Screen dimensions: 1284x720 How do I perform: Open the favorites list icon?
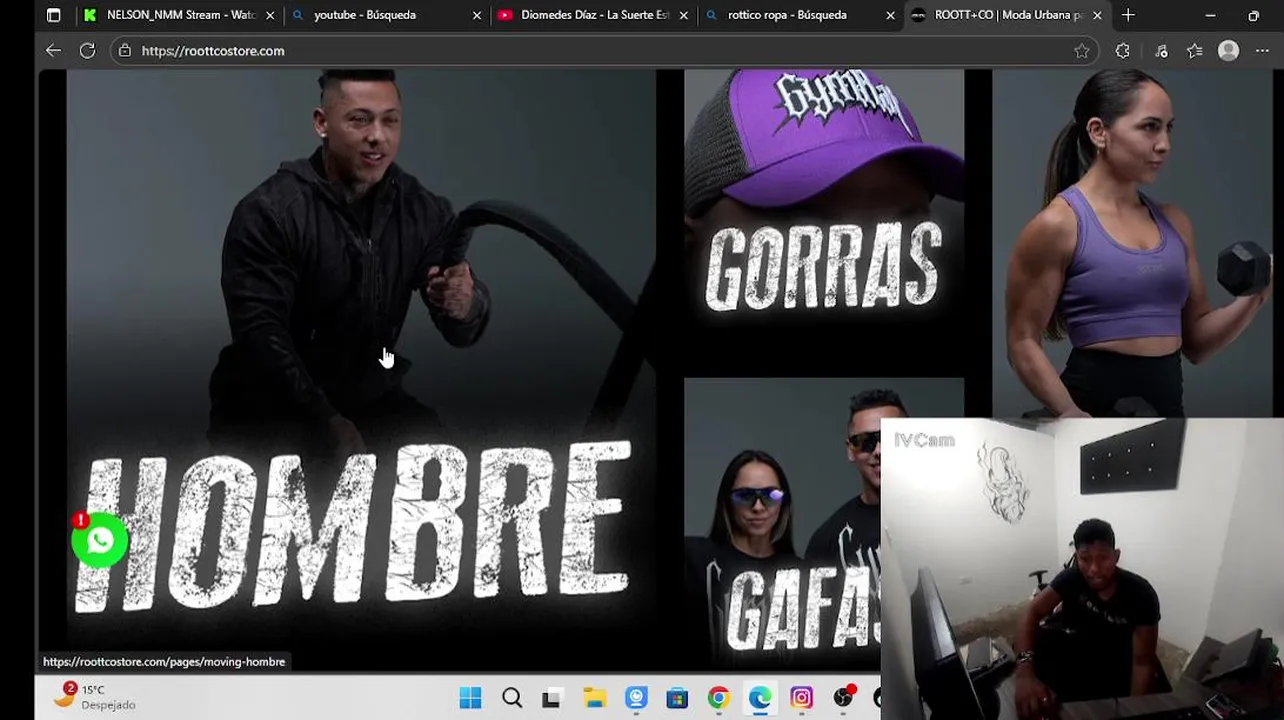1194,51
